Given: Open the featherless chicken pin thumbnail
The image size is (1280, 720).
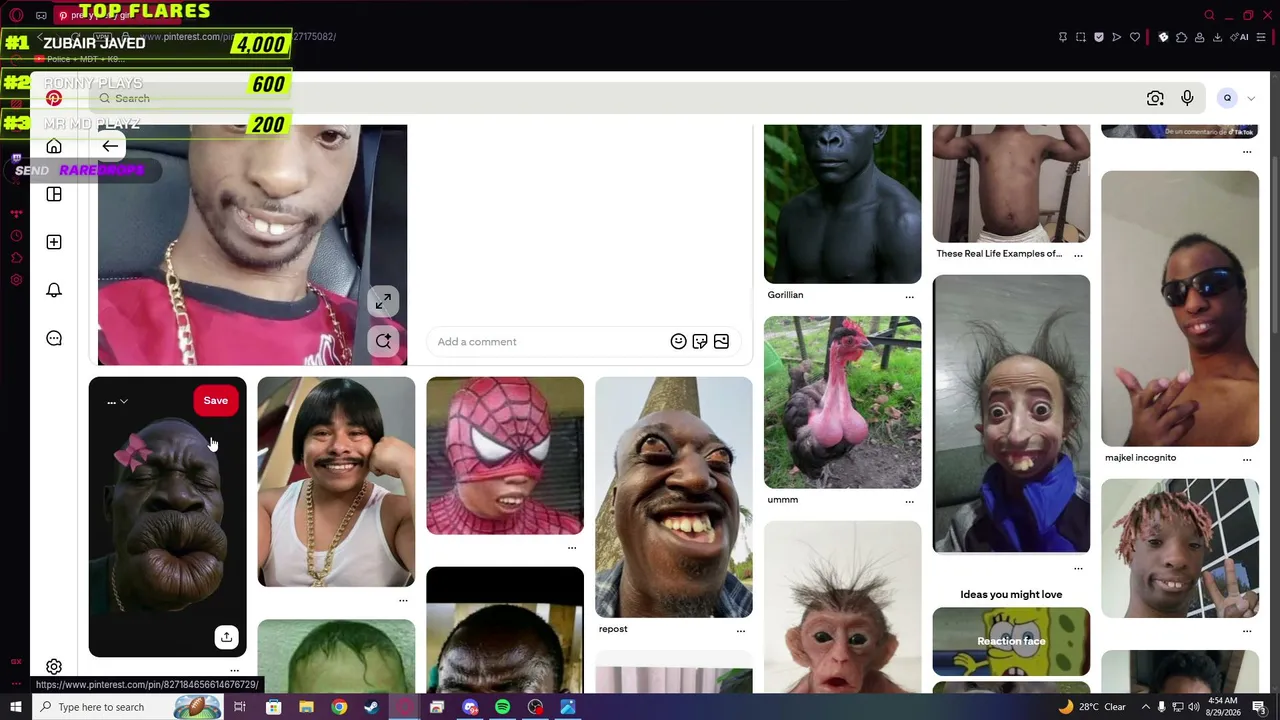Looking at the screenshot, I should [842, 402].
